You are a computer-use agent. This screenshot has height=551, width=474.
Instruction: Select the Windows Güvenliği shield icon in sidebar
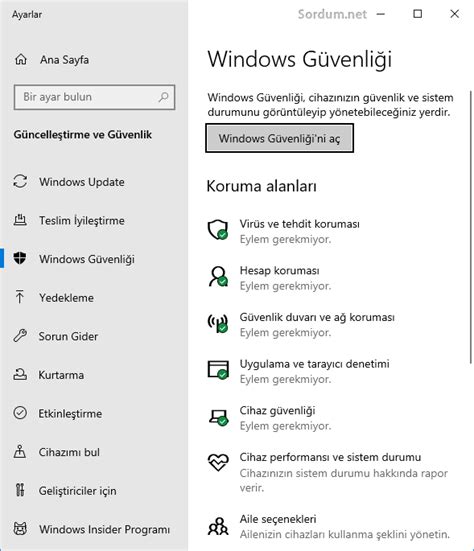click(20, 258)
